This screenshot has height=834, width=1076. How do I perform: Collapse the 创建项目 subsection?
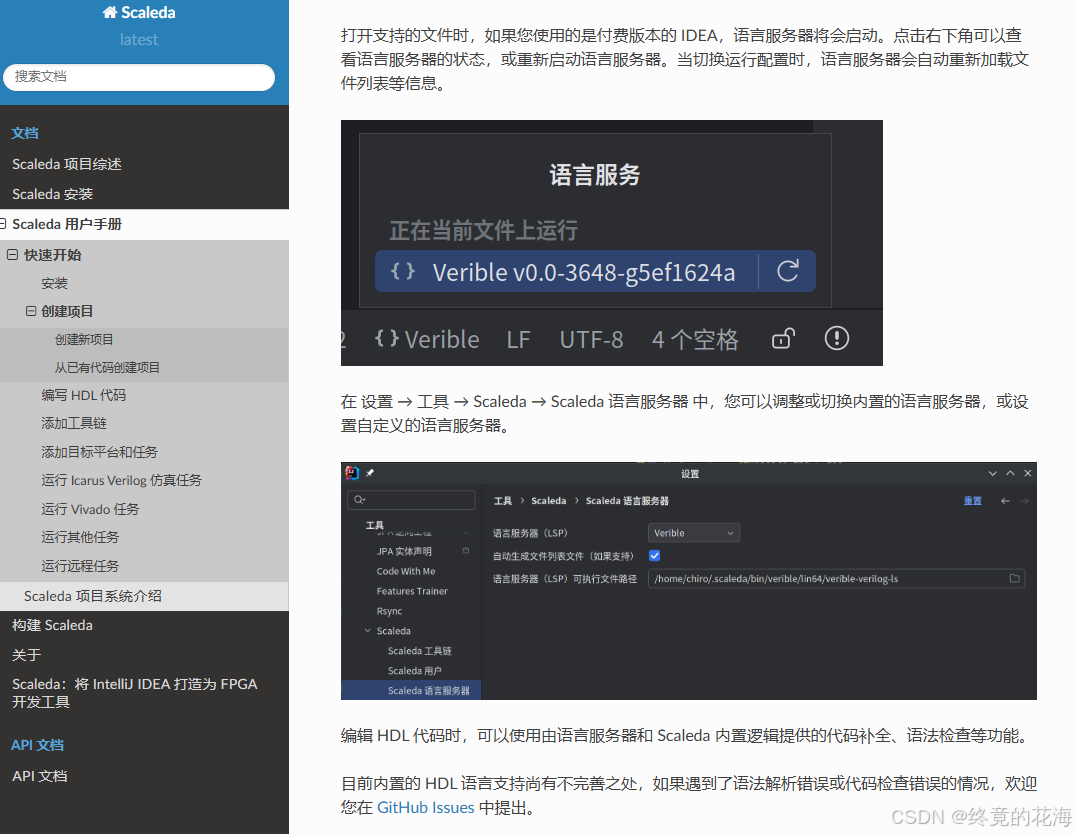31,311
